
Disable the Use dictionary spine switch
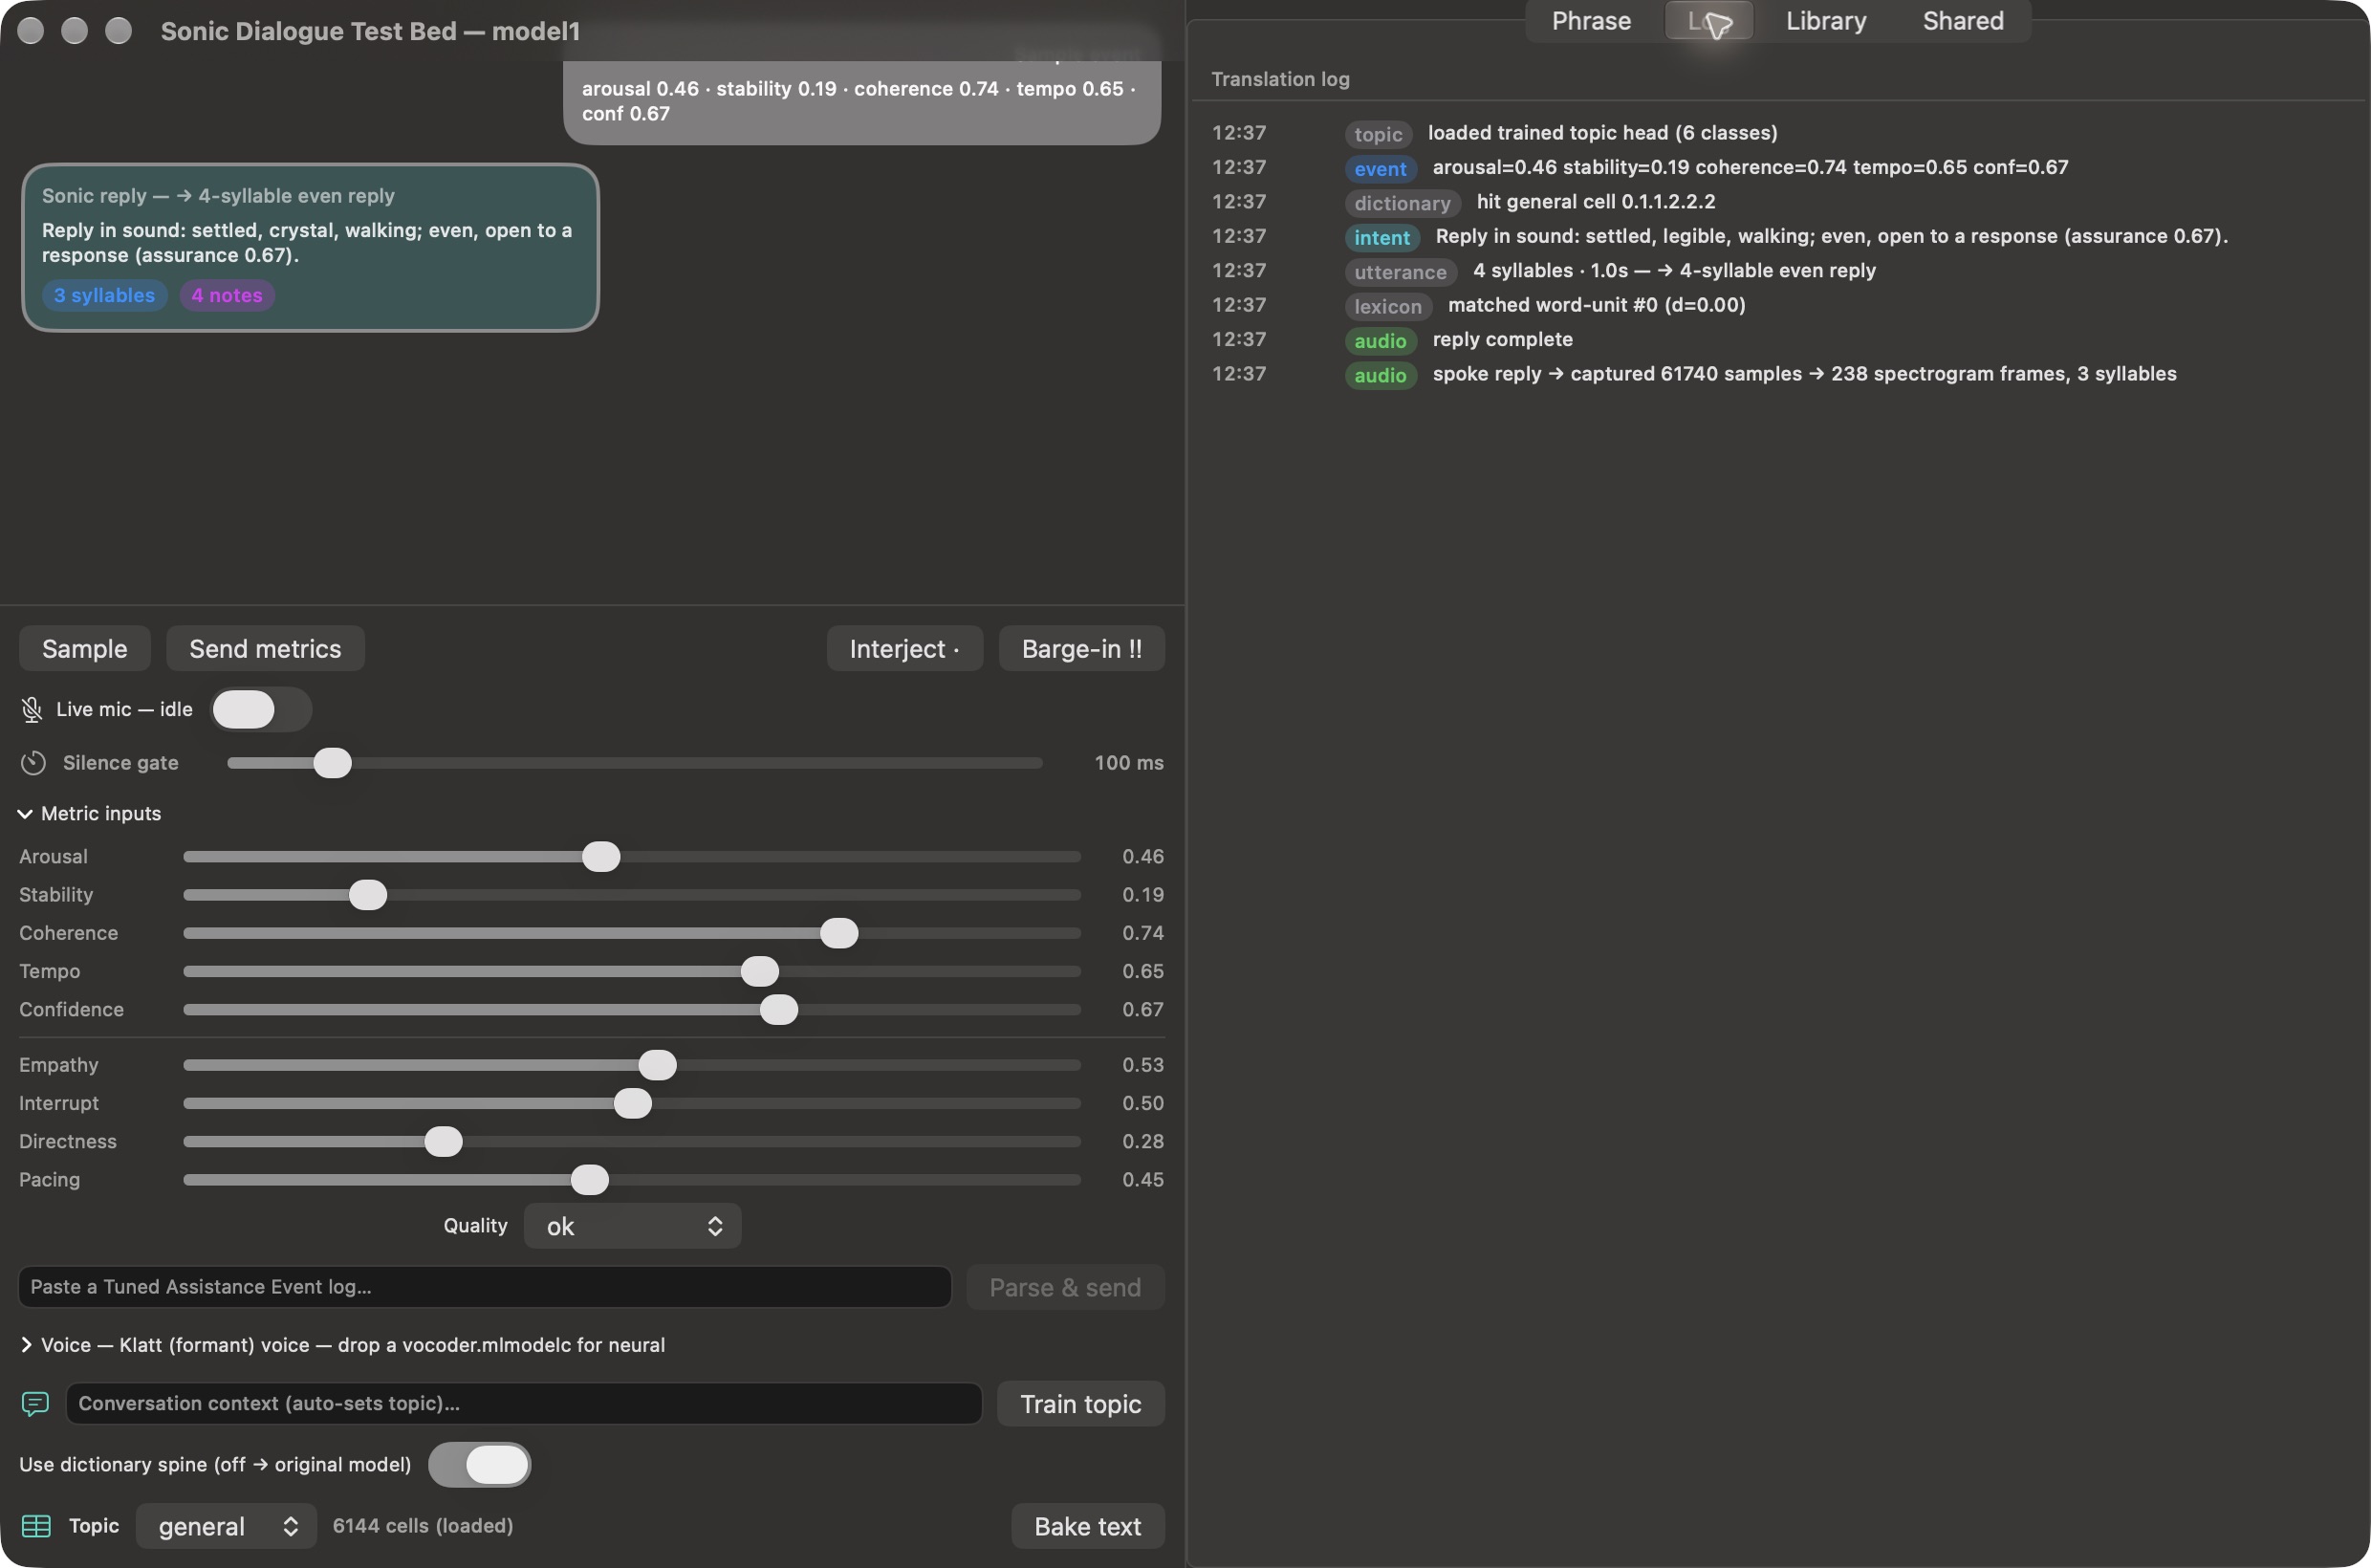point(479,1464)
